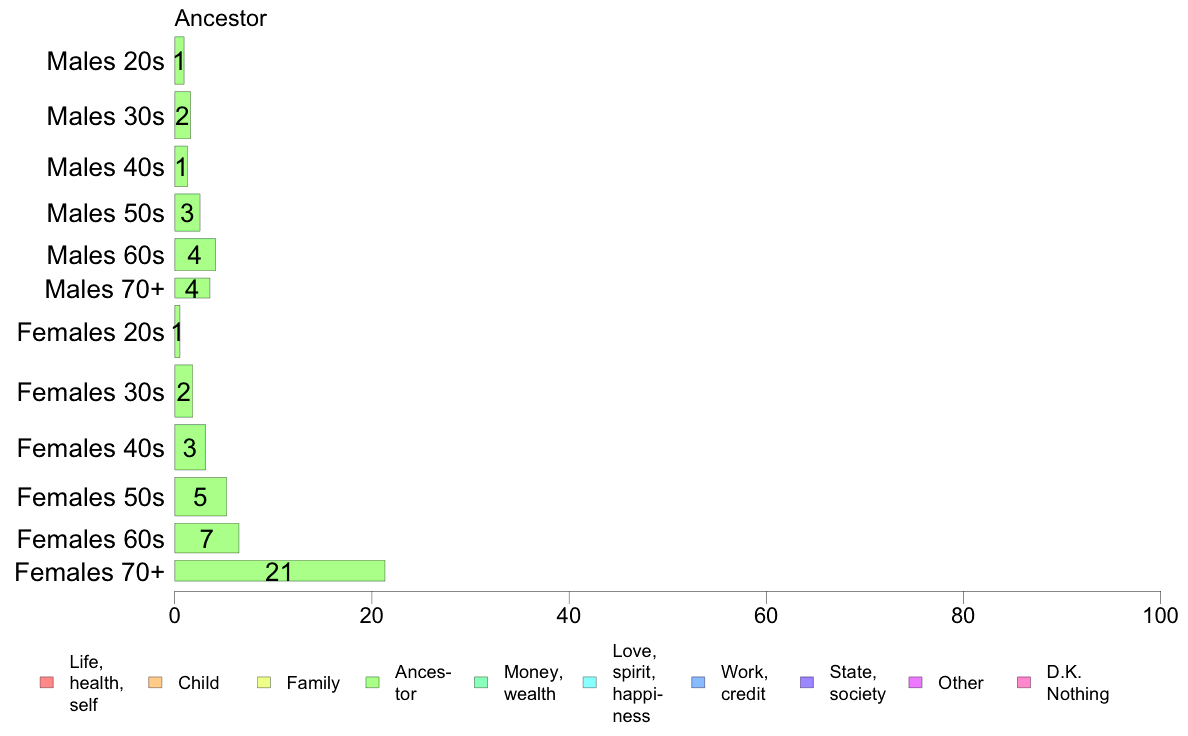Select the Females 70+ bar showing 21
Screen dimensions: 1188x736
coord(280,571)
